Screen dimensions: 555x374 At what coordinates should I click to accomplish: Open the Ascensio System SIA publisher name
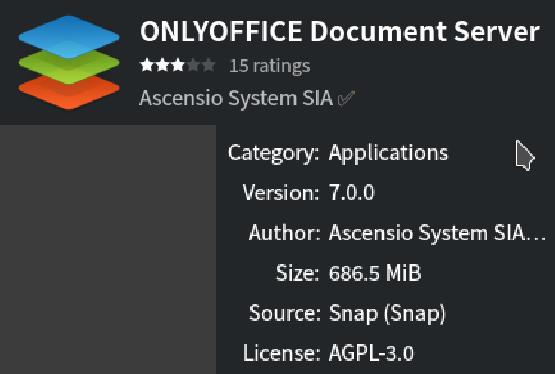point(236,98)
